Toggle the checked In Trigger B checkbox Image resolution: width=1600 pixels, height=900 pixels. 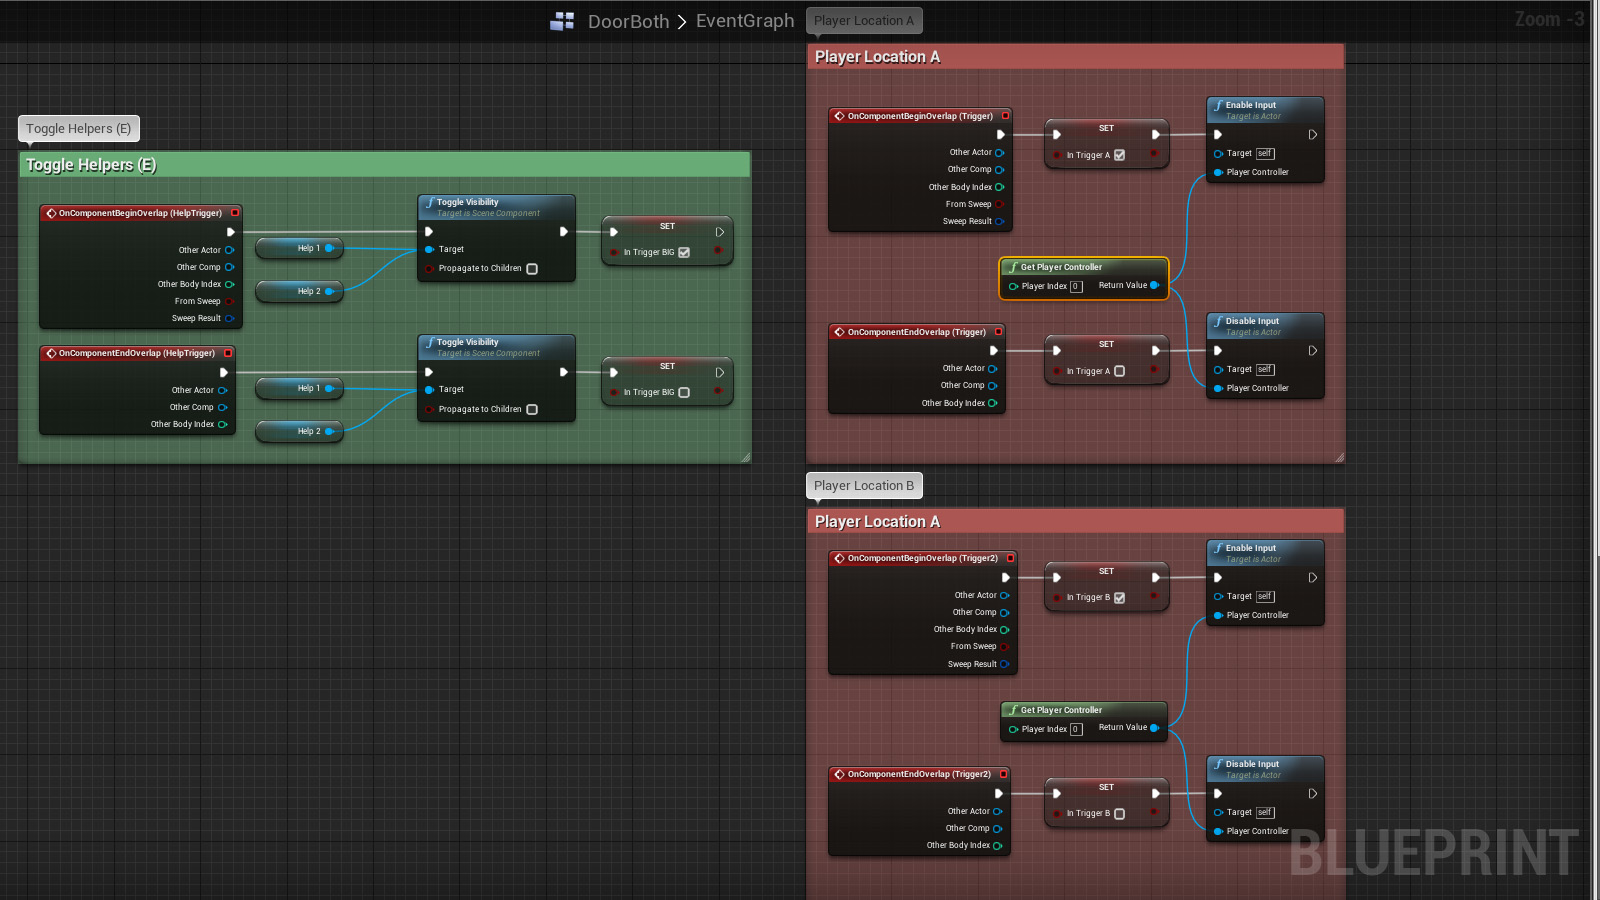(1120, 598)
